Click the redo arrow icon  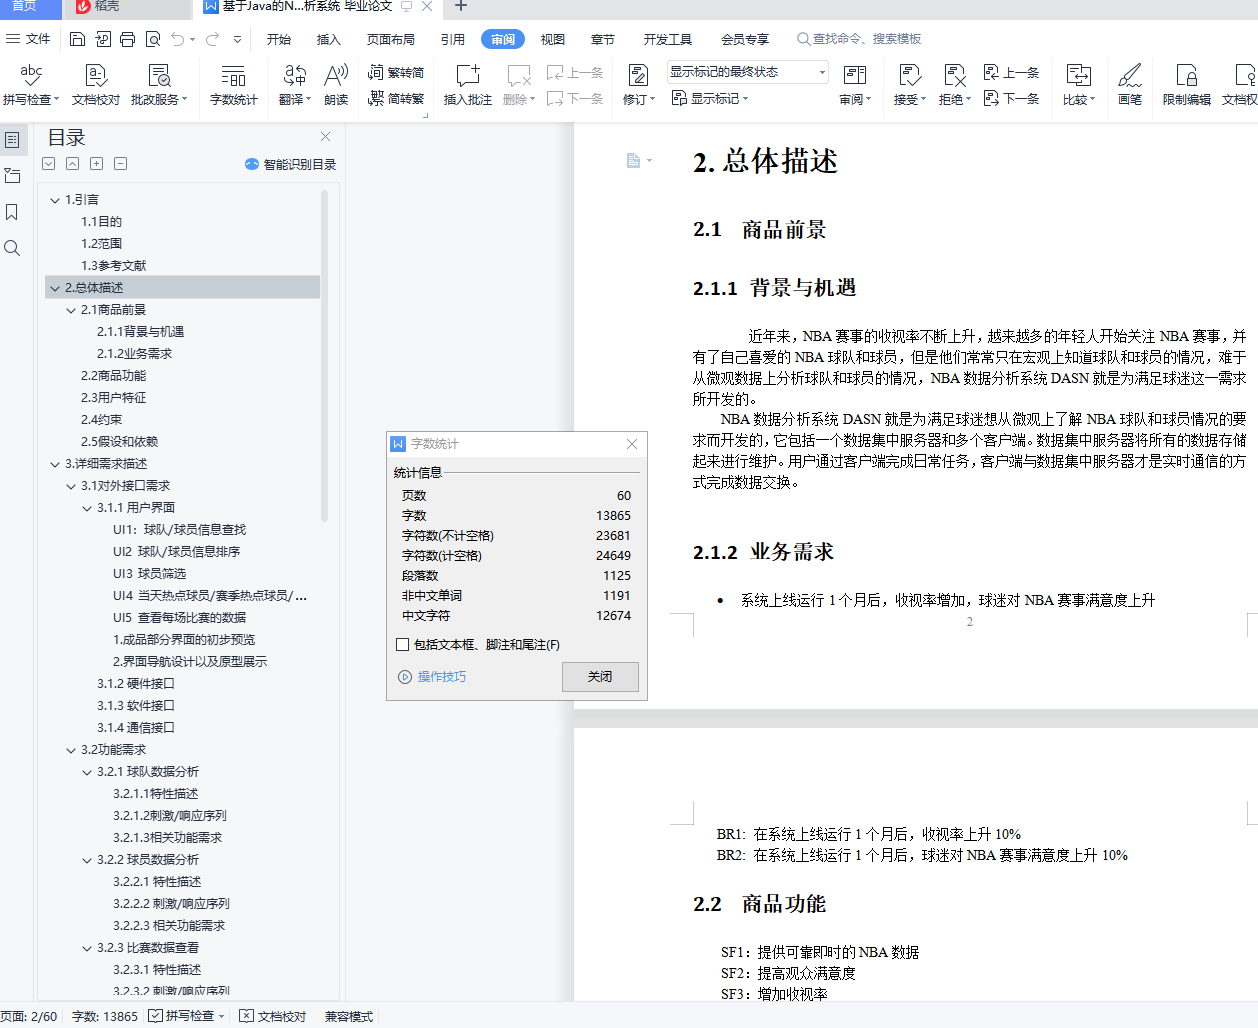pos(212,39)
